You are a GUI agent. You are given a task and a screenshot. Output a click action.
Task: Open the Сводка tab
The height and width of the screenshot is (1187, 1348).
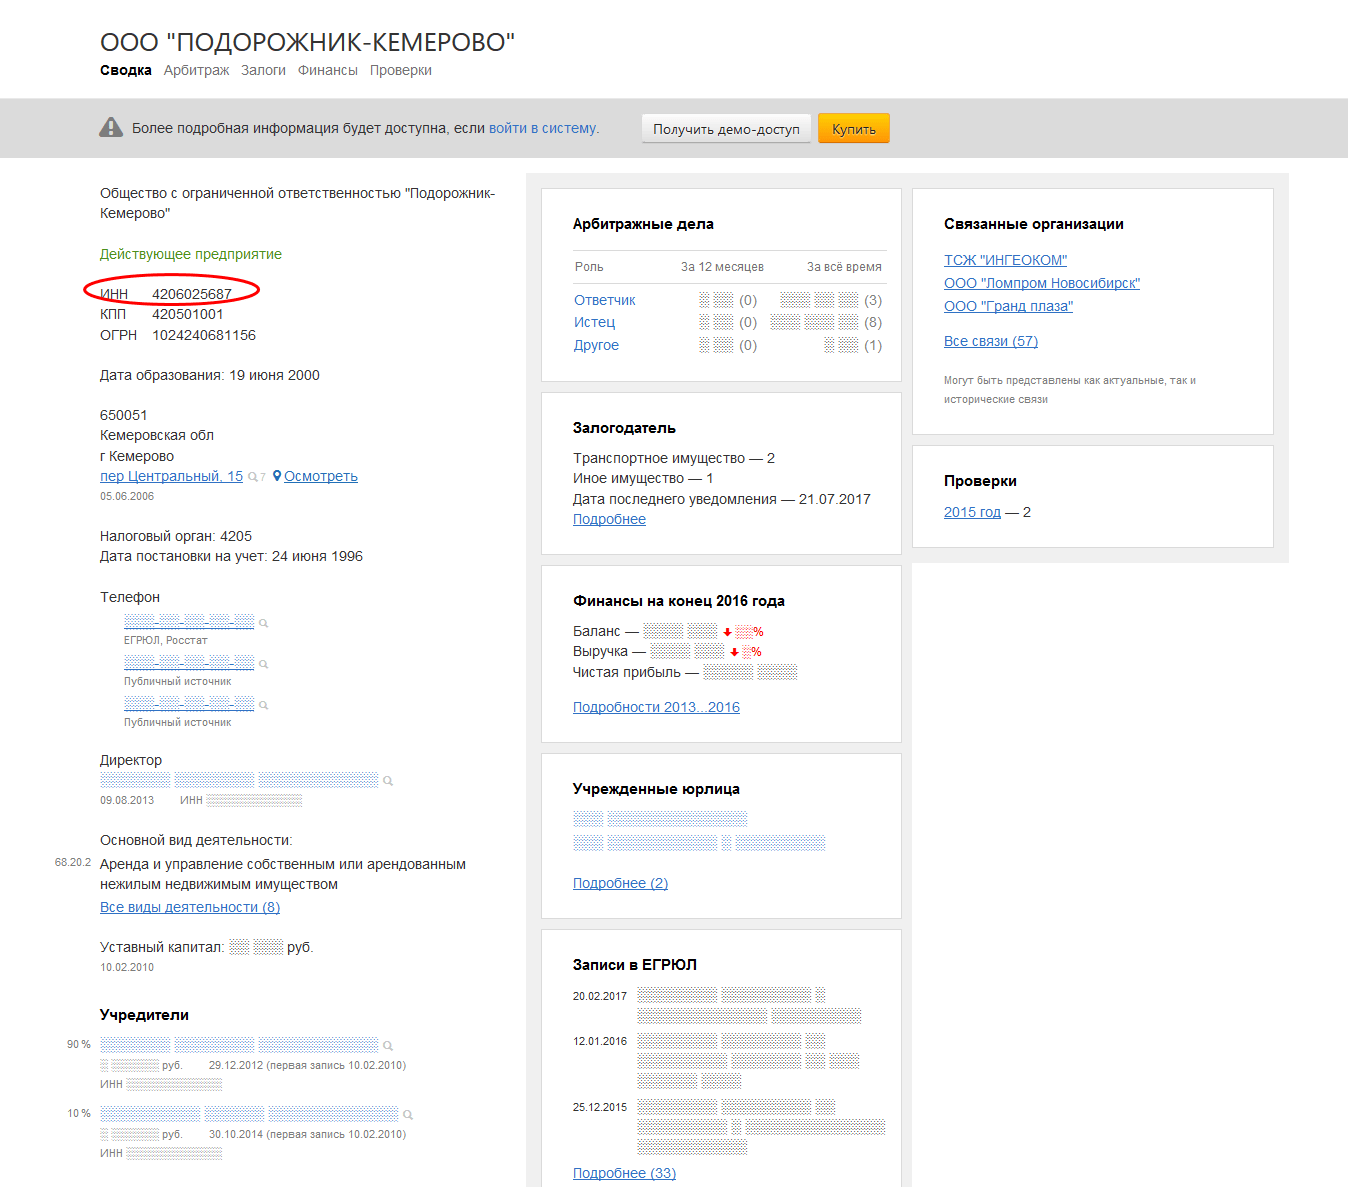126,70
